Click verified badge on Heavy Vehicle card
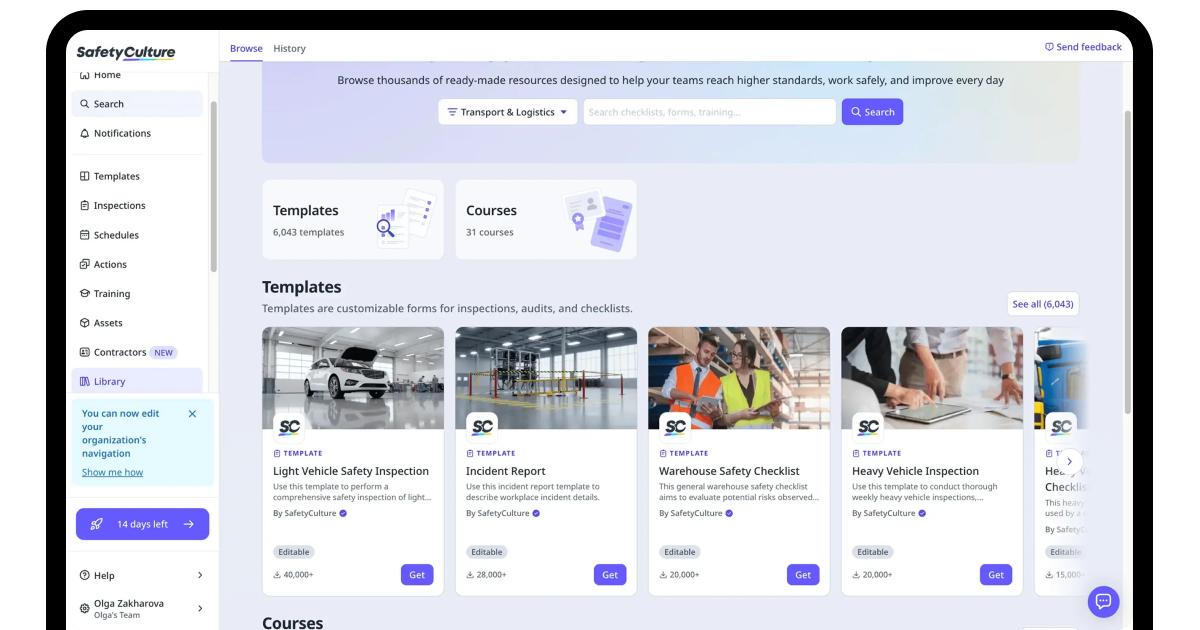Image resolution: width=1200 pixels, height=630 pixels. pos(922,513)
